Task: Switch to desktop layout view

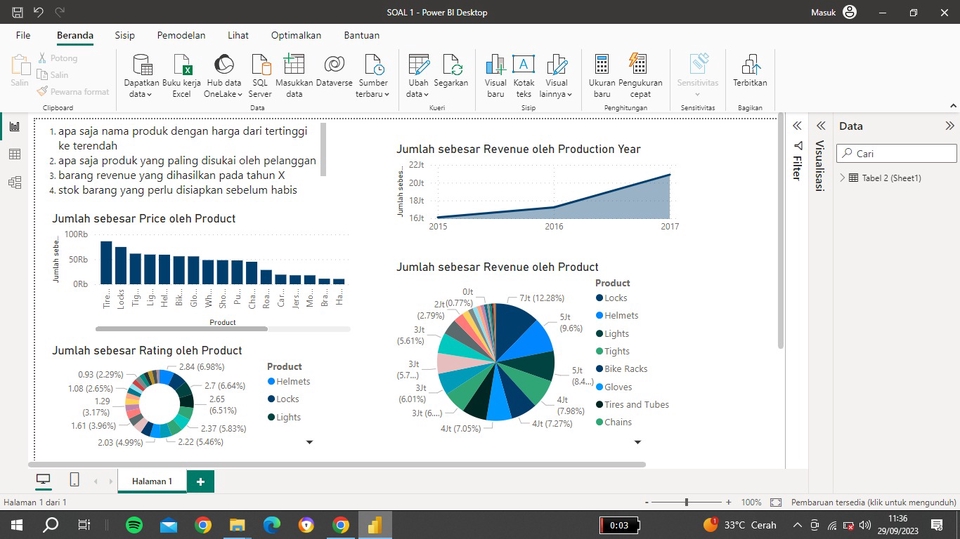Action: pyautogui.click(x=43, y=480)
